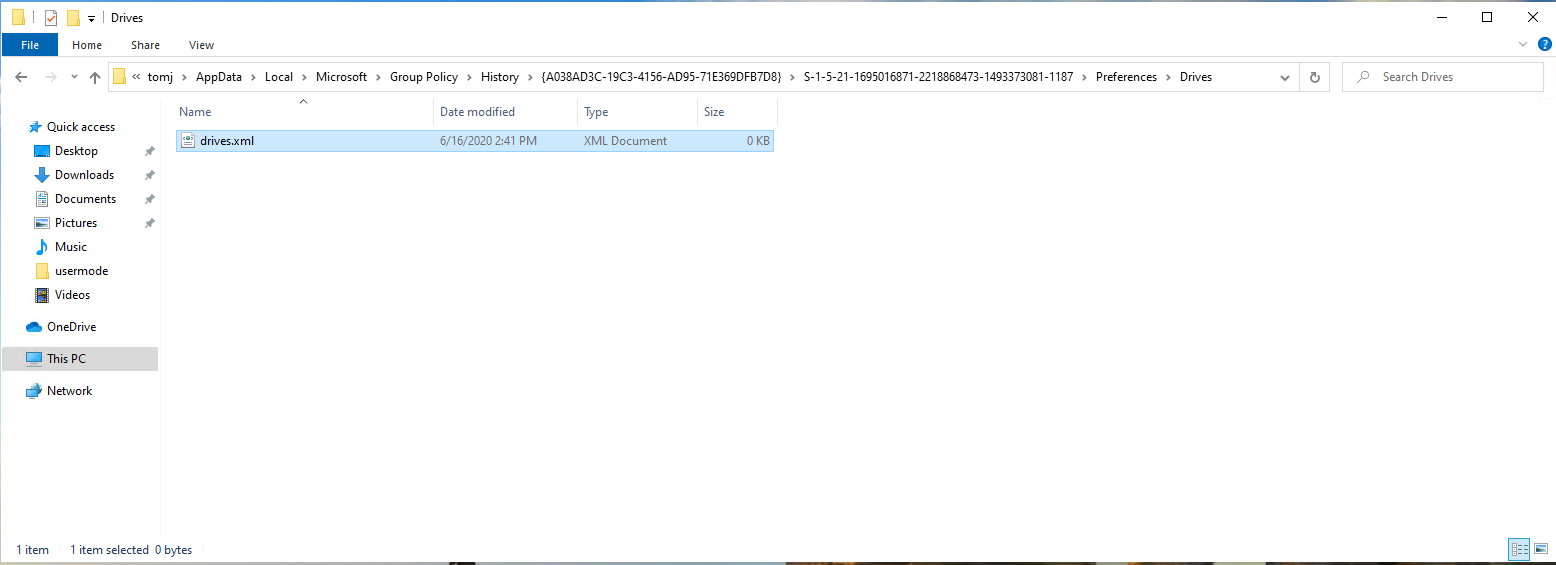This screenshot has width=1556, height=565.
Task: Switch to large icons view
Action: point(1541,549)
